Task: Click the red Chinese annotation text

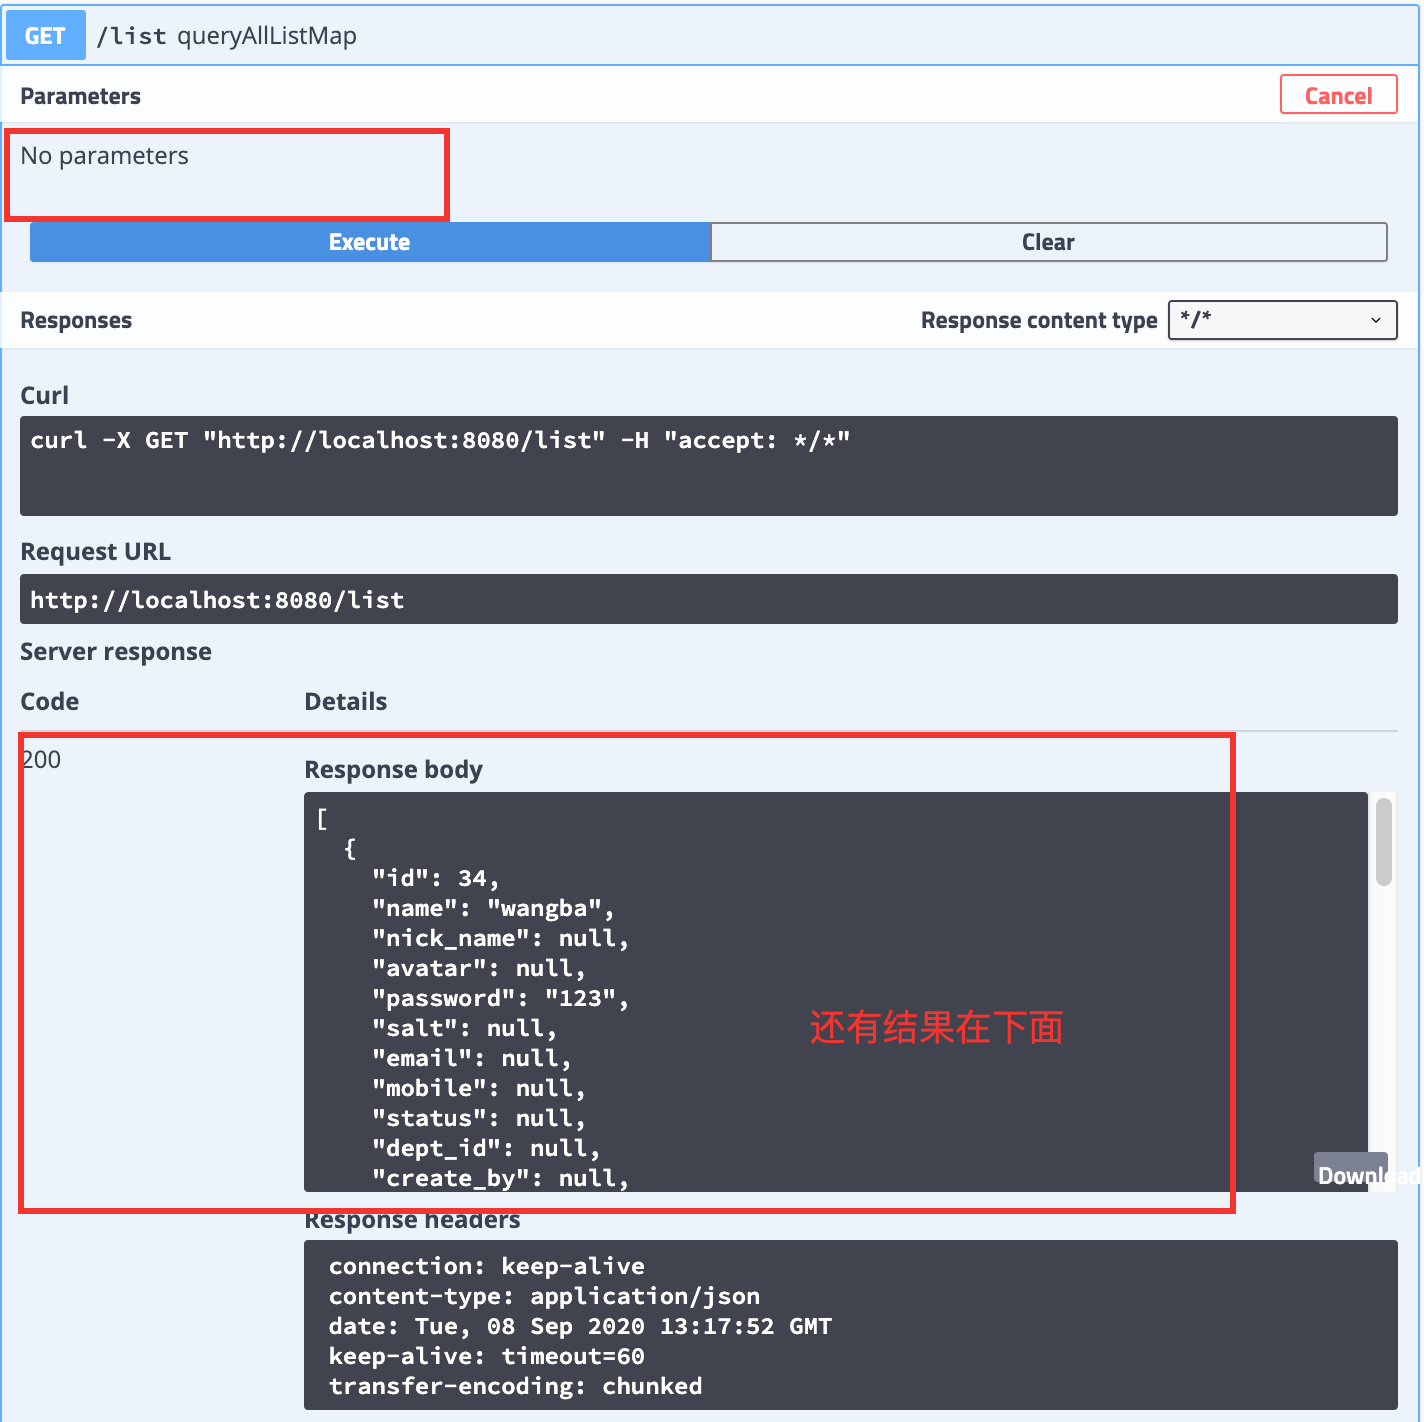Action: click(x=936, y=1027)
